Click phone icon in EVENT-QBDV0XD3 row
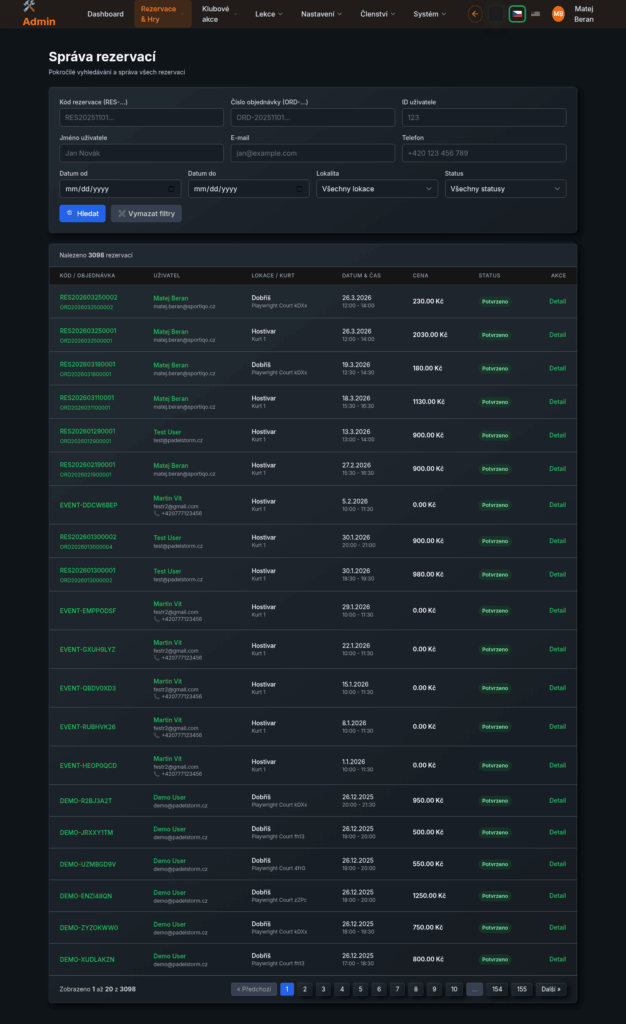The image size is (626, 1024). tap(157, 696)
